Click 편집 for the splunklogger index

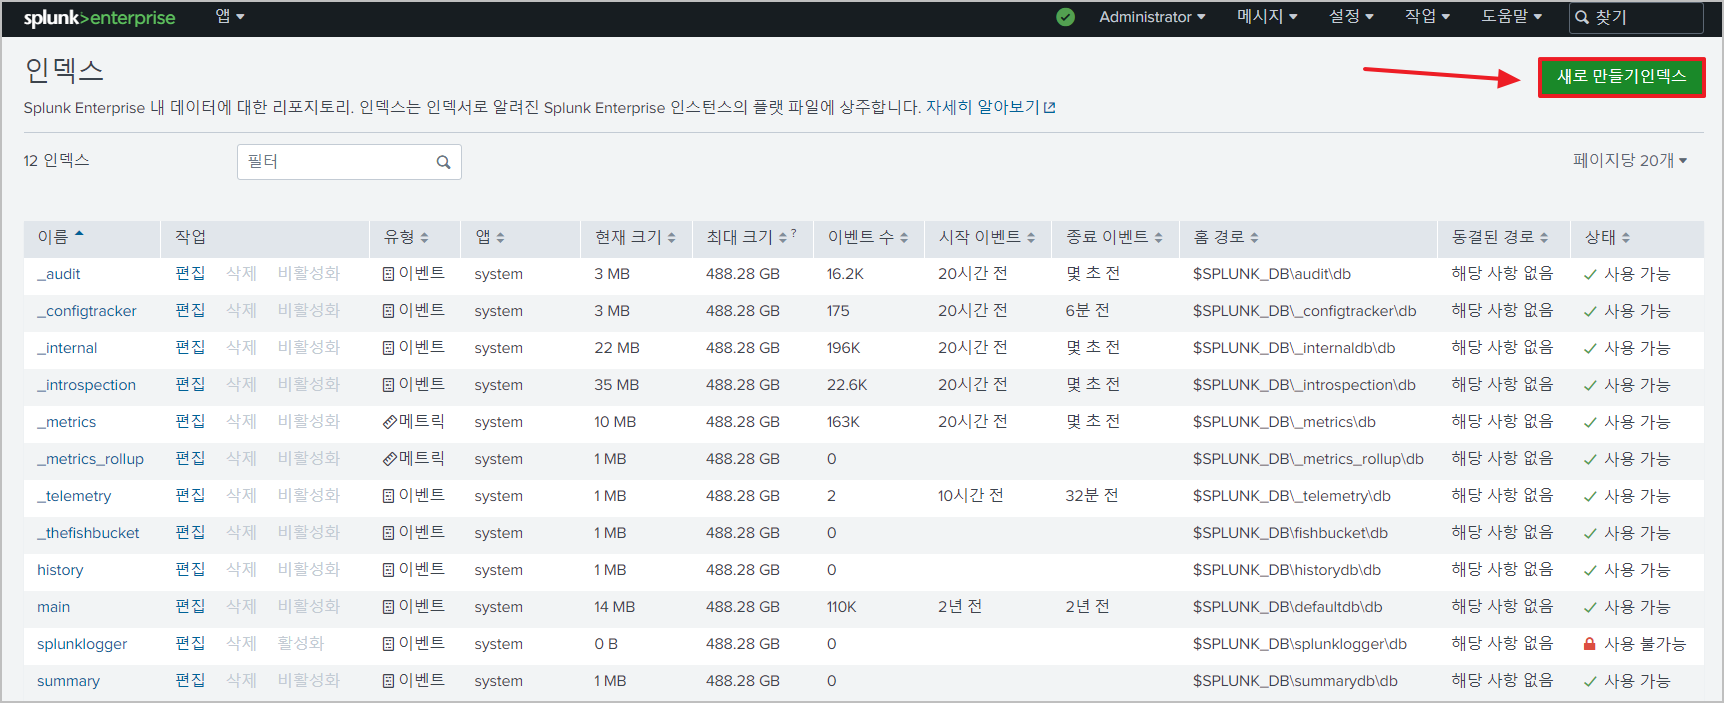tap(190, 643)
